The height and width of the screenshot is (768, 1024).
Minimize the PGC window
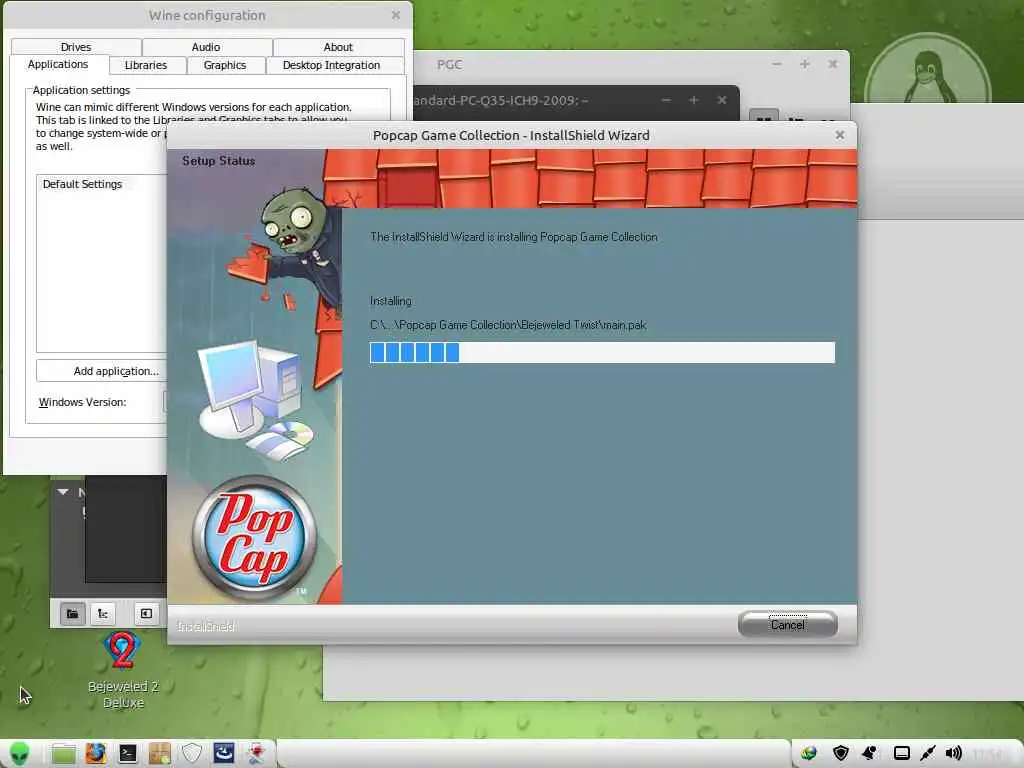click(x=776, y=64)
